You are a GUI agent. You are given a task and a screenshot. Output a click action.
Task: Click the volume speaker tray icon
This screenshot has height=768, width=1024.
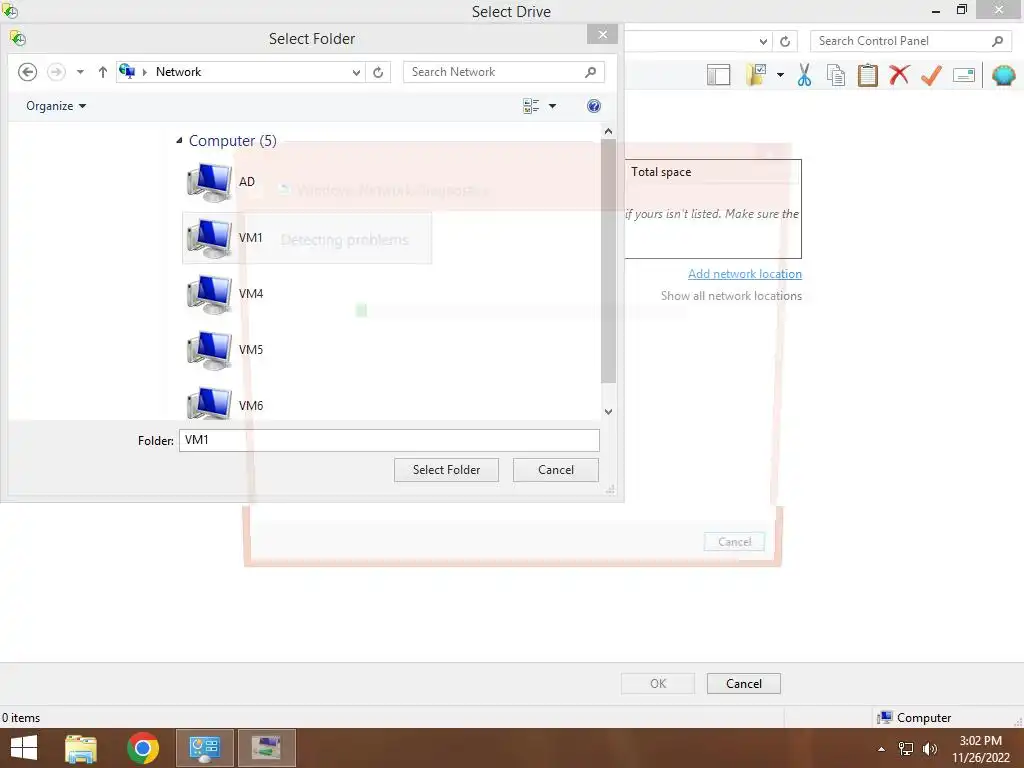click(929, 749)
